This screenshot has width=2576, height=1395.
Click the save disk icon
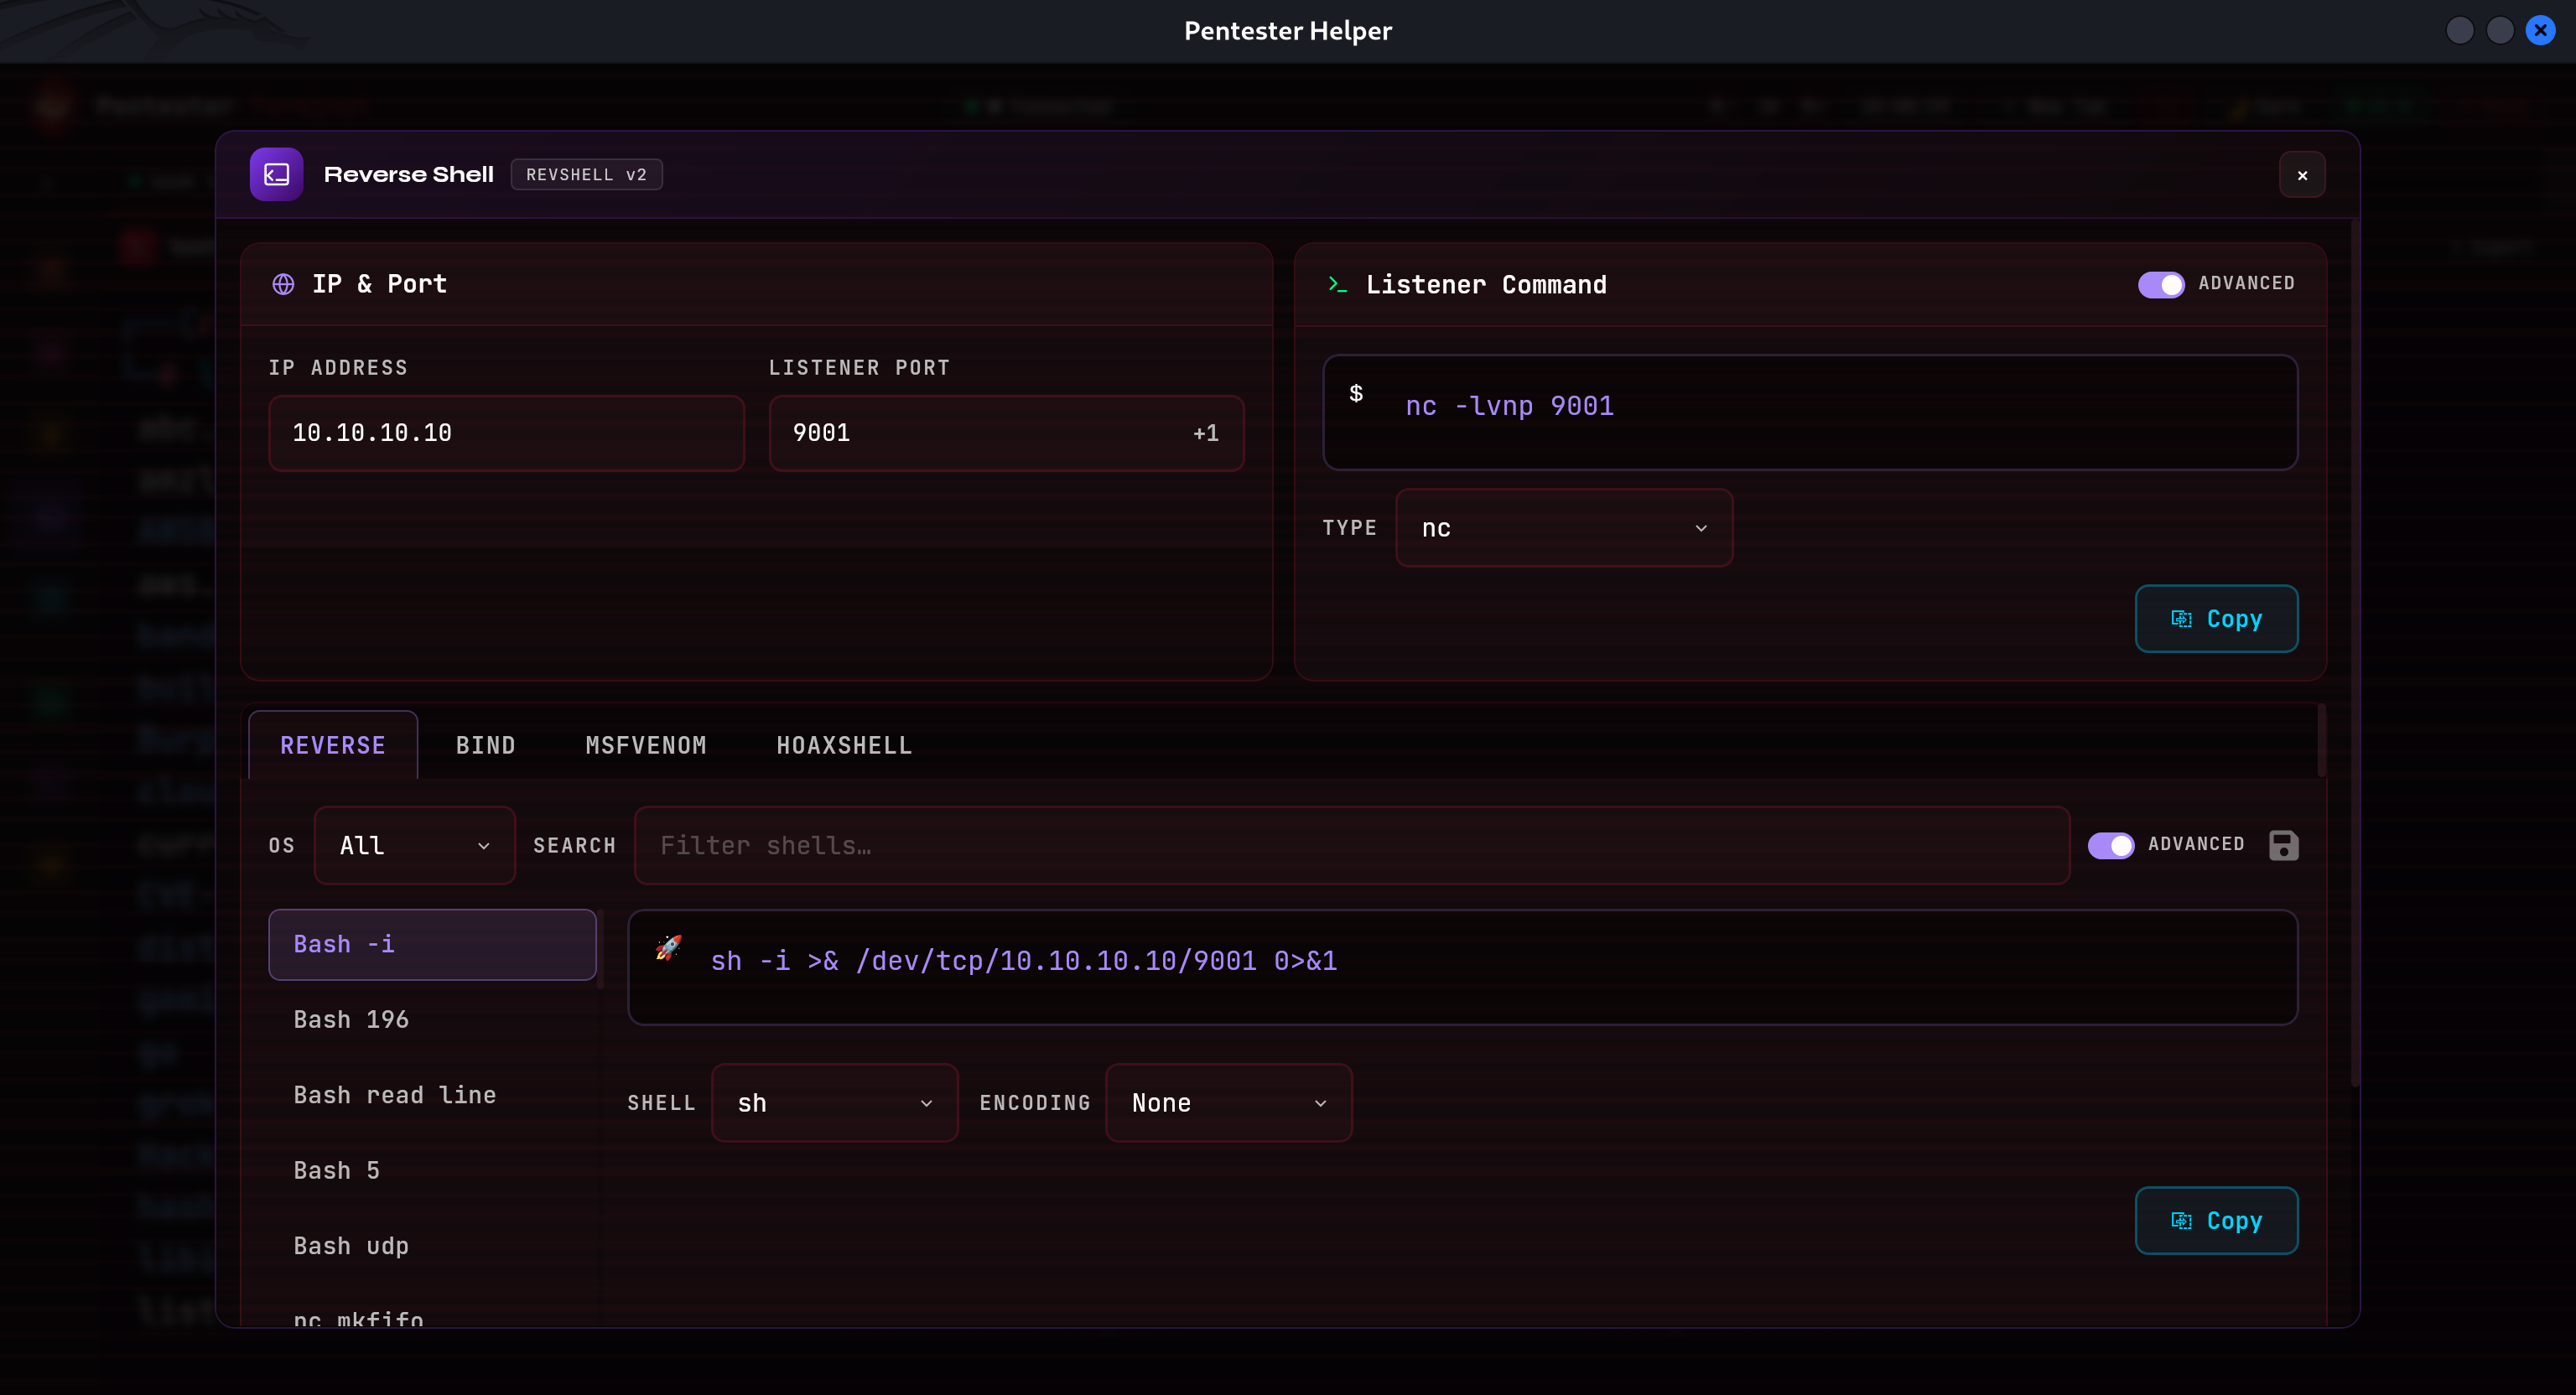pyautogui.click(x=2283, y=845)
